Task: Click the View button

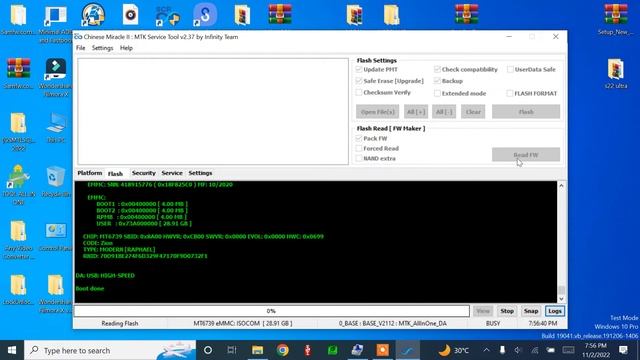Action: (483, 311)
